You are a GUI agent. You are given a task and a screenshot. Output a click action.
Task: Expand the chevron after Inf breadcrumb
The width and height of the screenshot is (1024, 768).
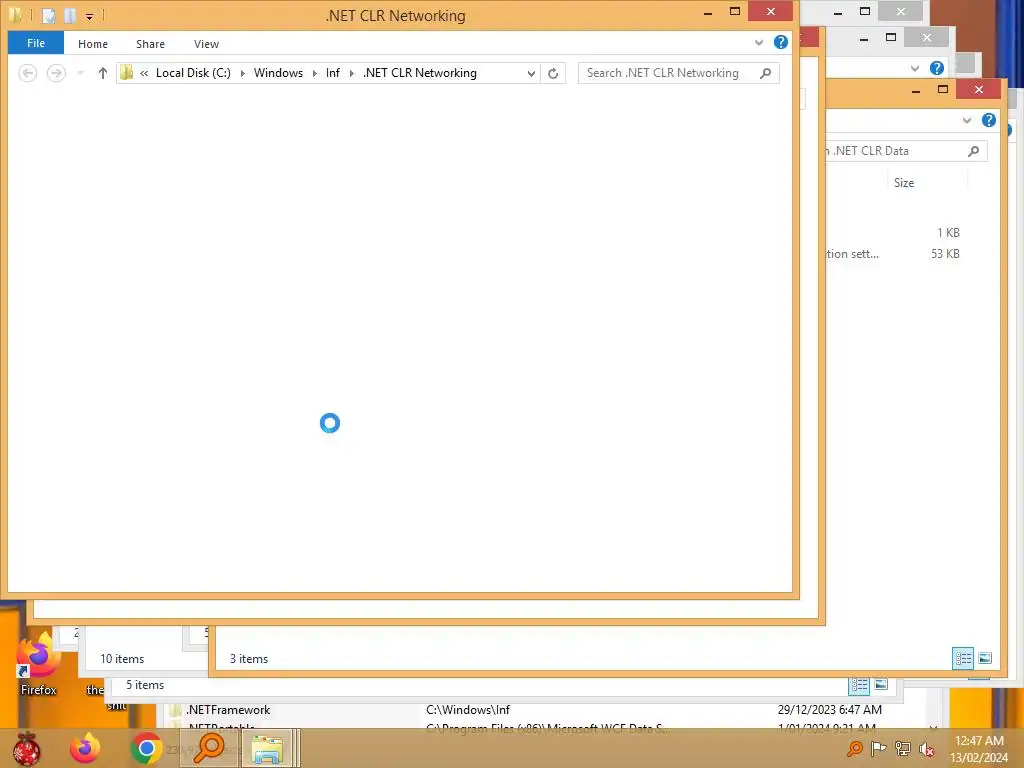[x=351, y=73]
